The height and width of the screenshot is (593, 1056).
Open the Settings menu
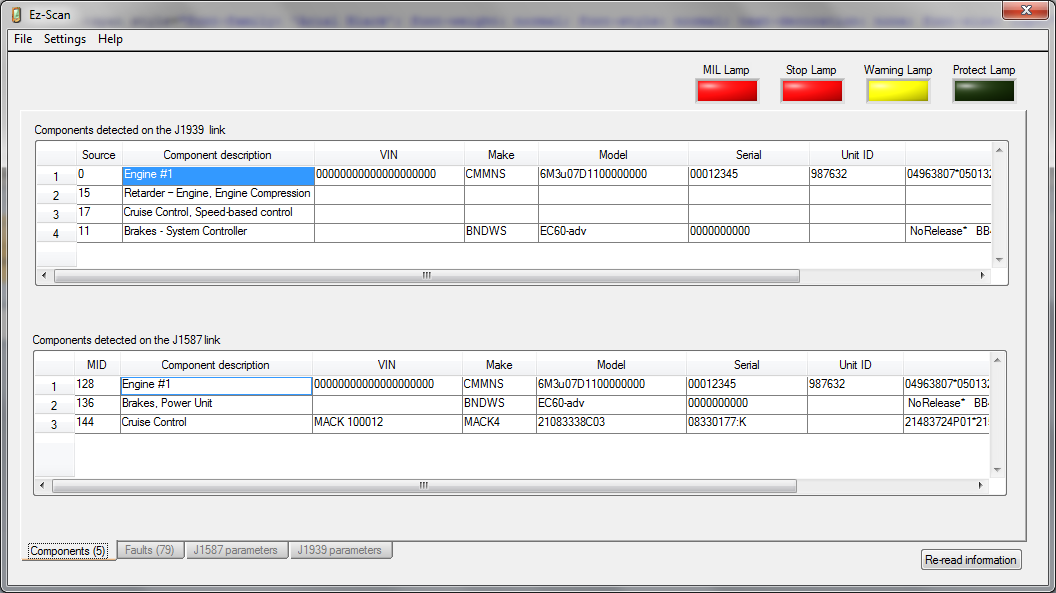pyautogui.click(x=65, y=39)
